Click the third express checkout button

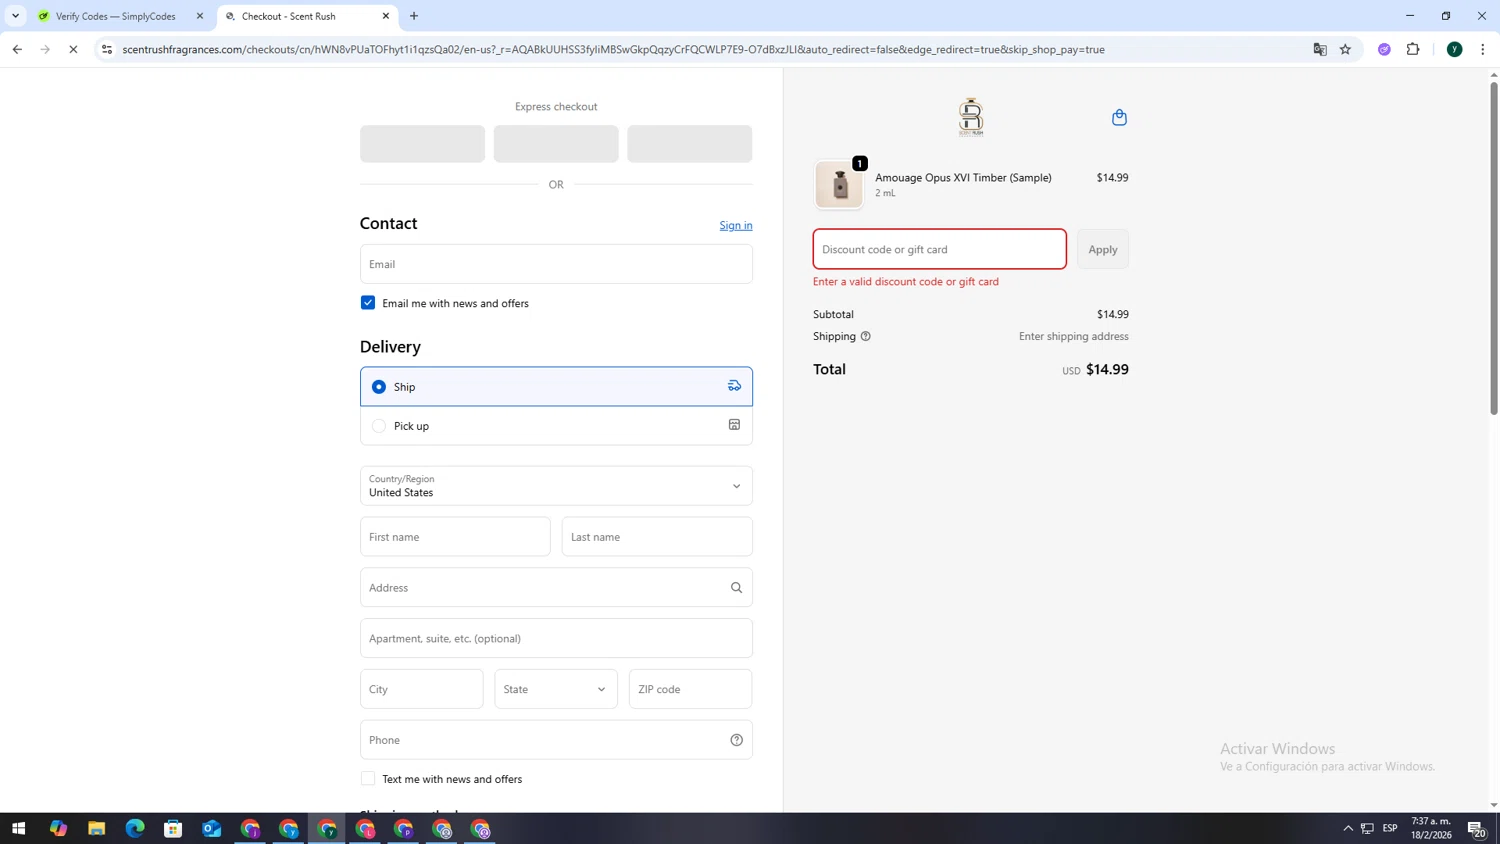690,144
